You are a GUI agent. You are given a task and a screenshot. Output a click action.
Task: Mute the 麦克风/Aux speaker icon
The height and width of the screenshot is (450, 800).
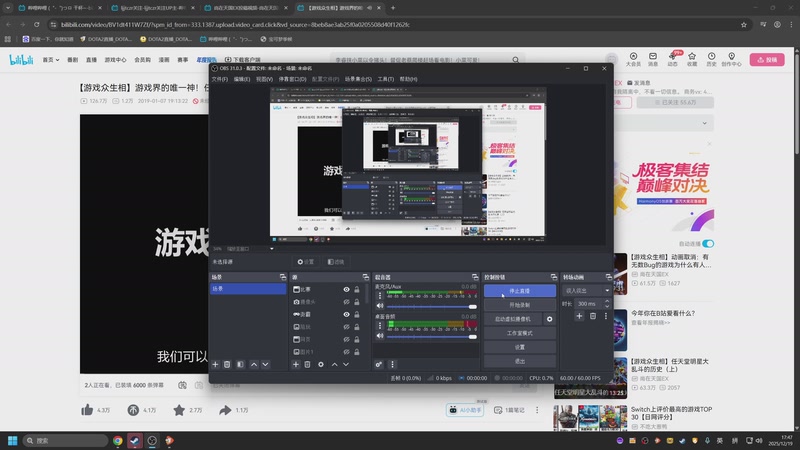tap(380, 306)
